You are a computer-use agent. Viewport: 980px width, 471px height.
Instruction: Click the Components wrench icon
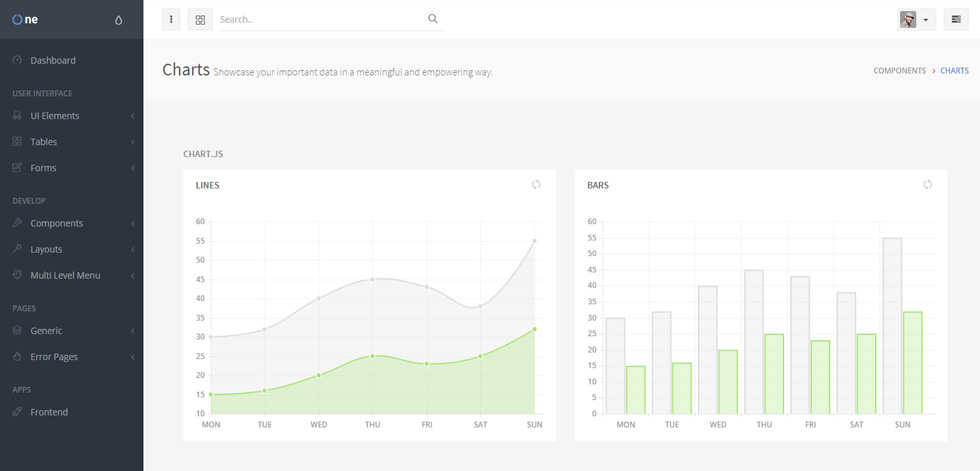pos(18,223)
